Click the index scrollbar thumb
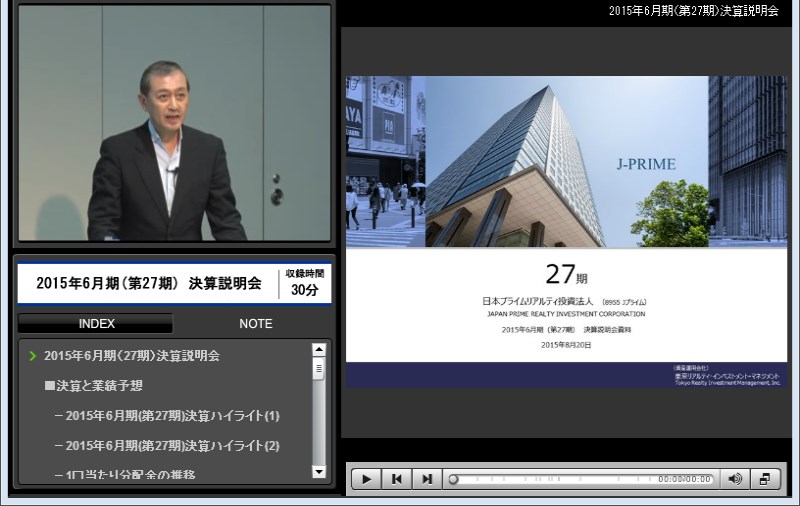The width and height of the screenshot is (800, 506). (319, 368)
